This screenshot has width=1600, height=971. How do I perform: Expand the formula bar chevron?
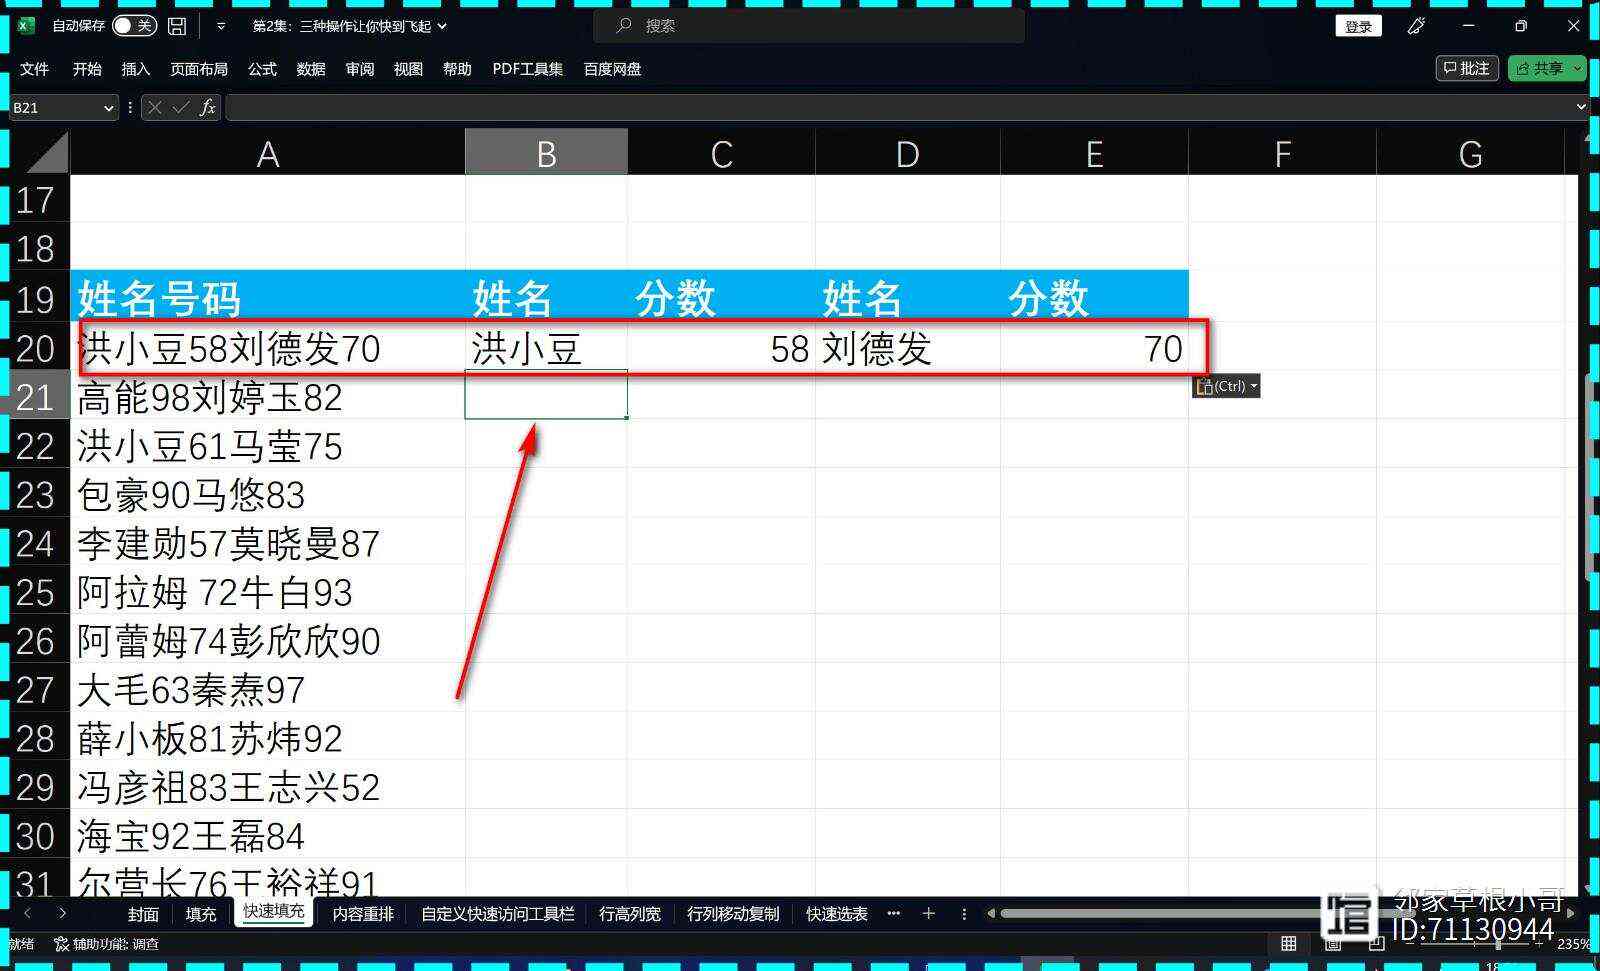tap(1581, 107)
